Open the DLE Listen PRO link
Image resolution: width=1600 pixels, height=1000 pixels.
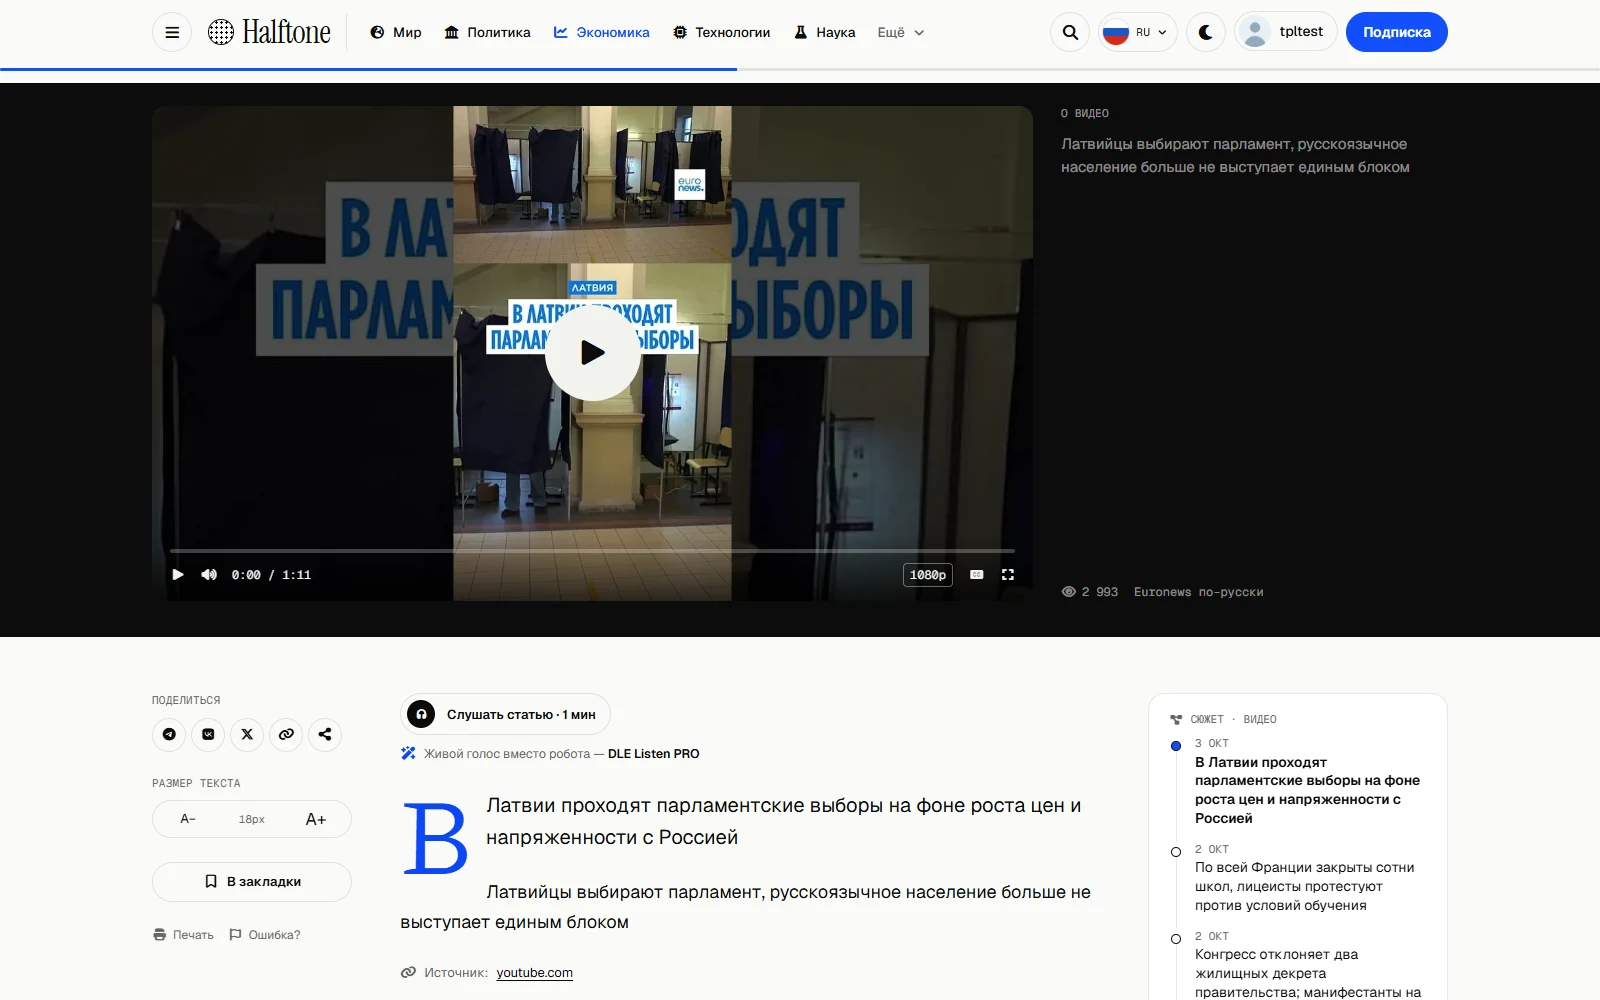(654, 754)
